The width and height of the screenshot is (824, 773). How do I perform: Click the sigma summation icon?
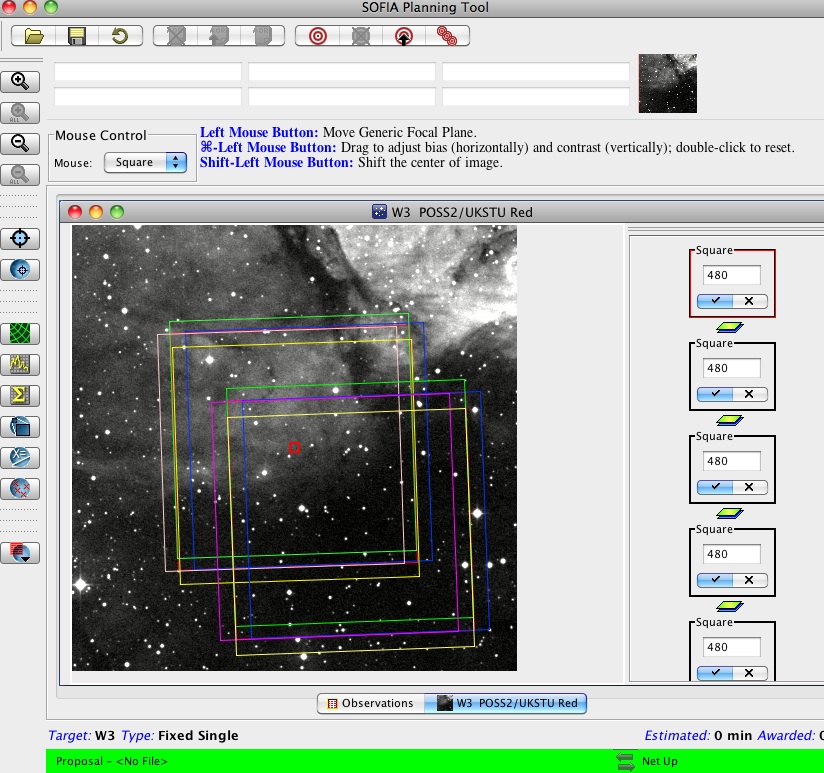pos(20,395)
